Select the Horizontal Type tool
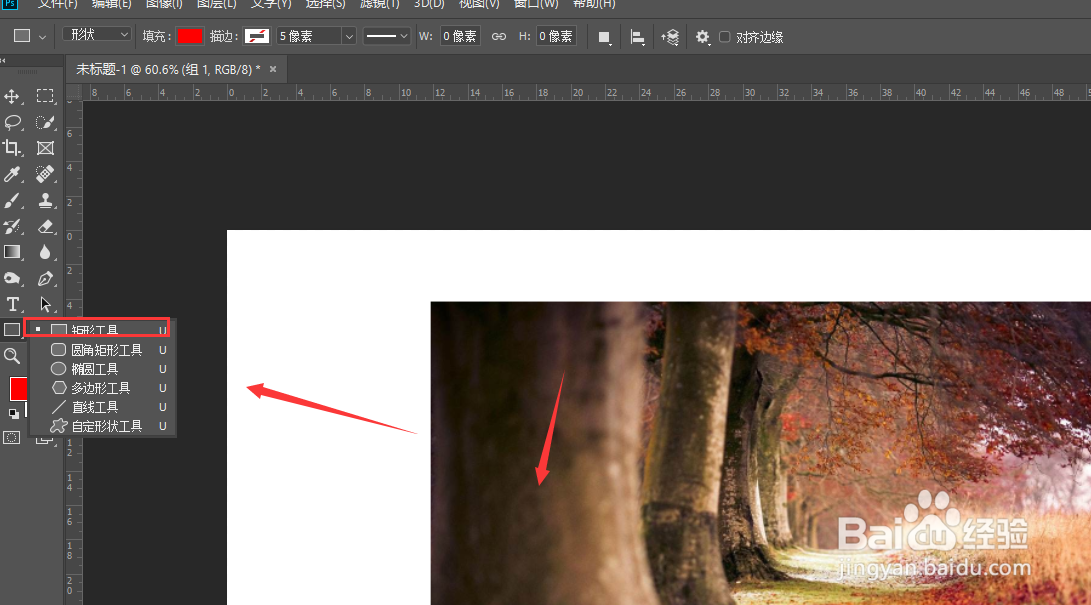Viewport: 1091px width, 605px height. click(12, 304)
